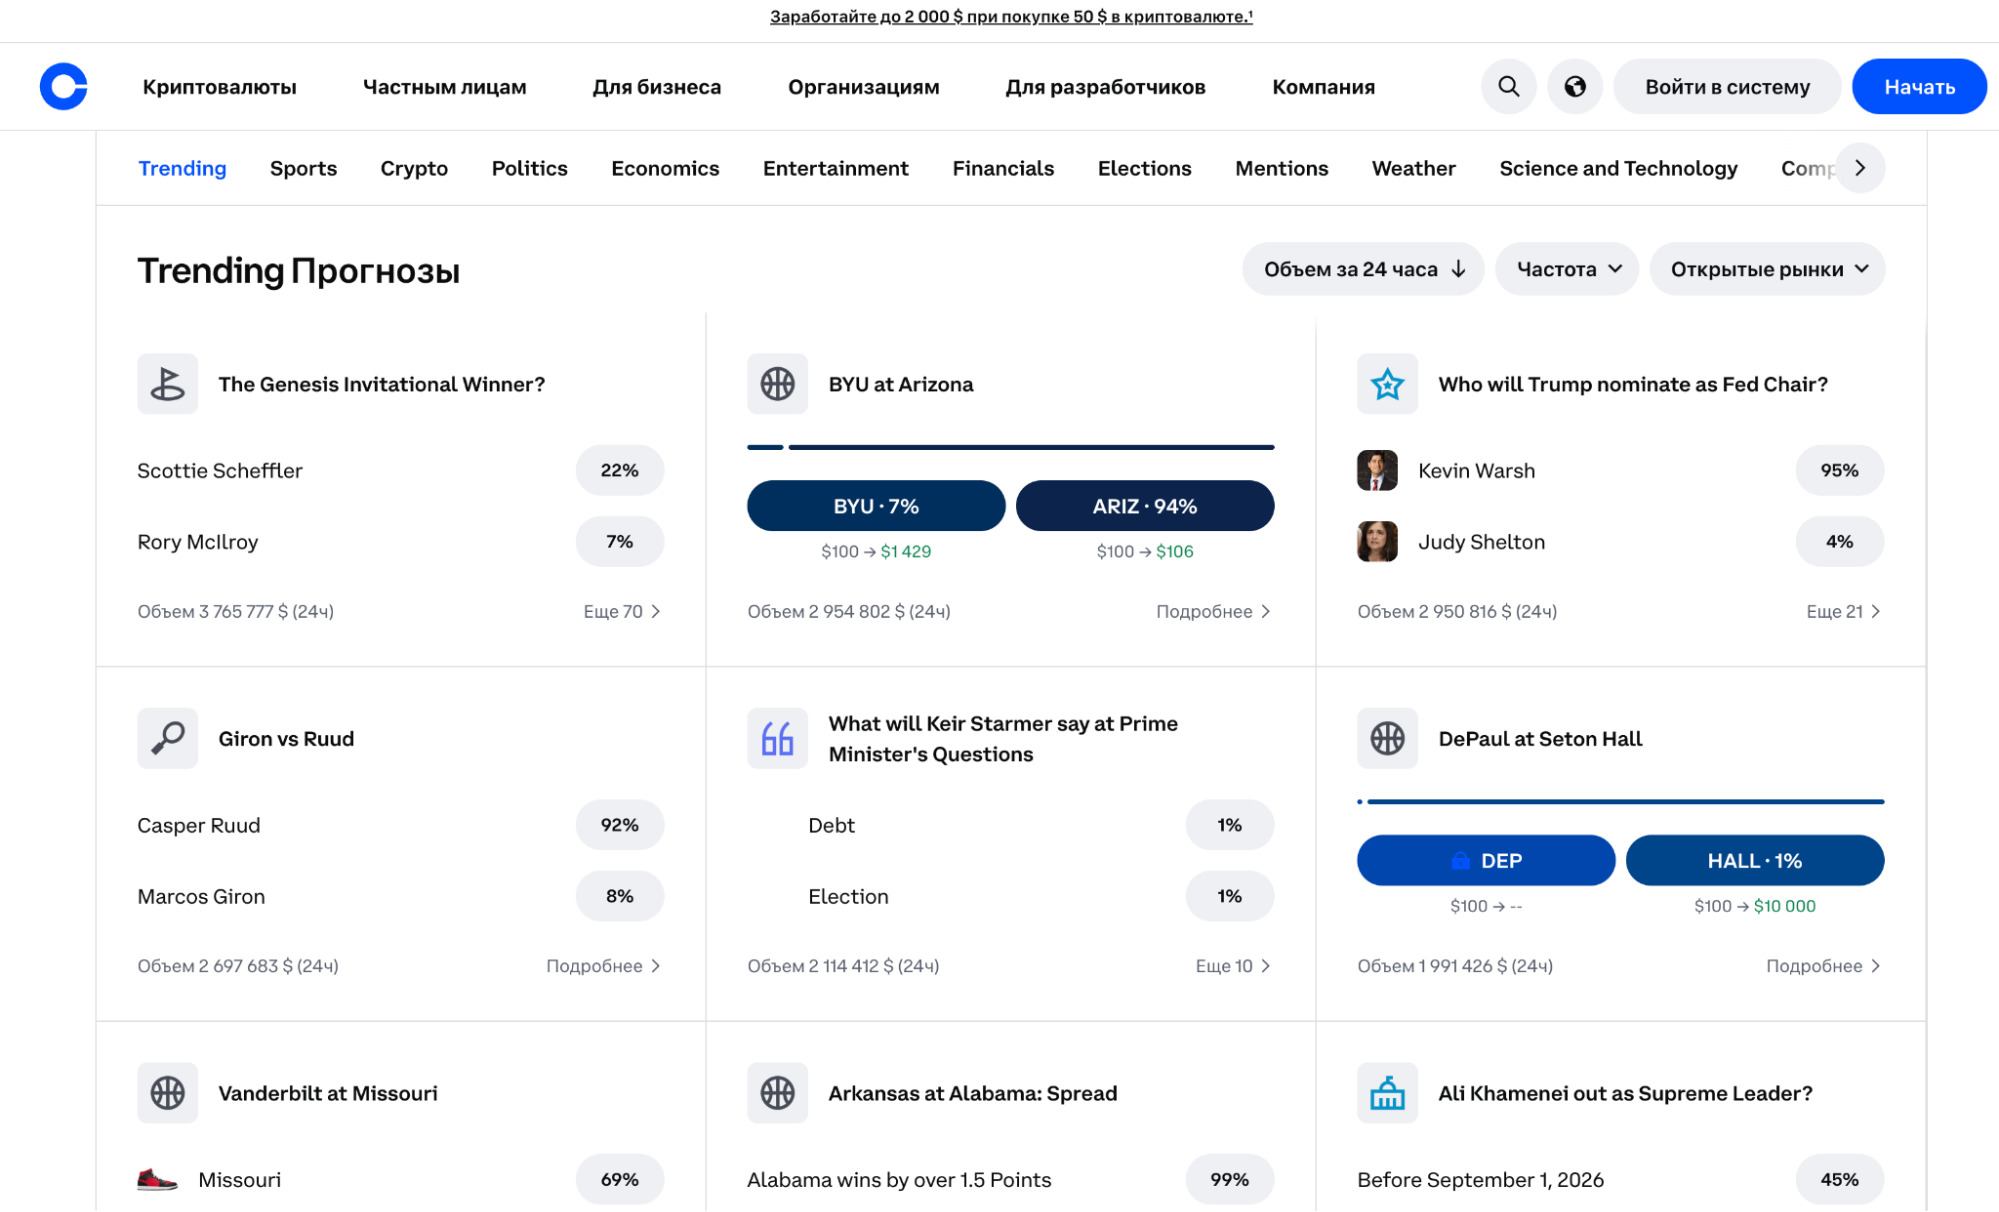Click quote icon for Keir Starmer market
The width and height of the screenshot is (1999, 1212).
(x=777, y=738)
